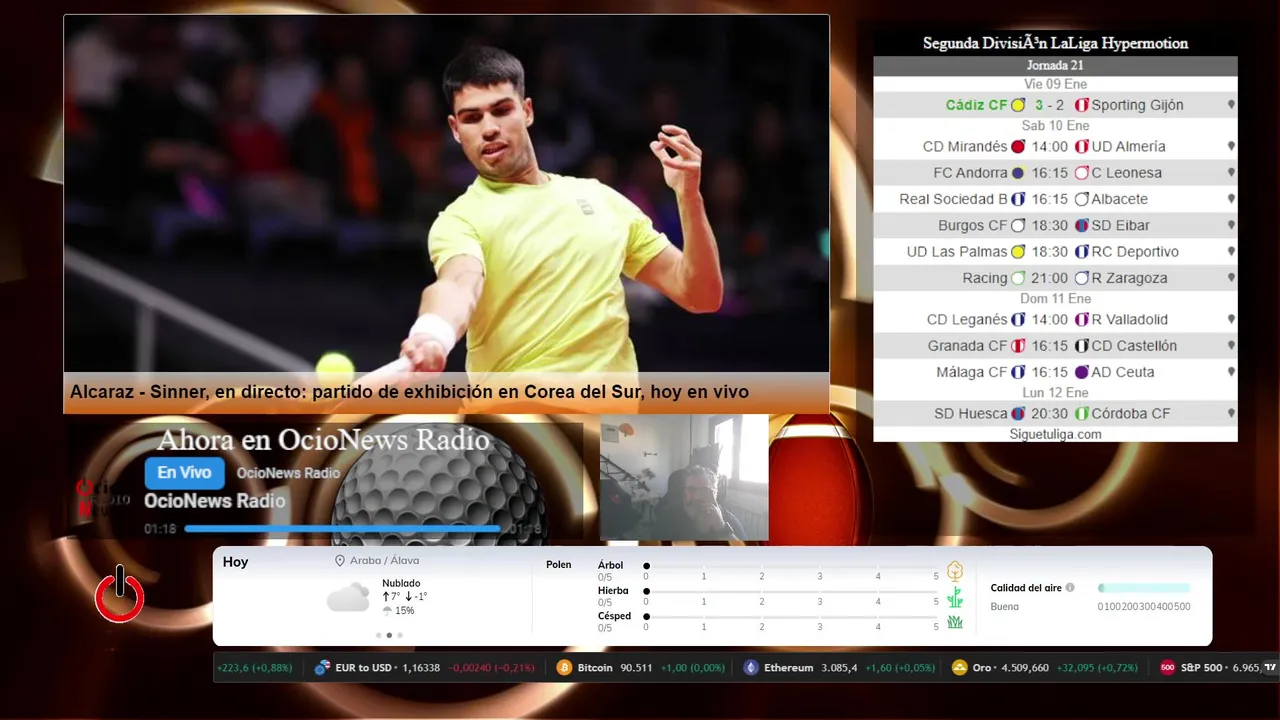
Task: Click the Córdoba CF team crest
Action: (x=1081, y=413)
